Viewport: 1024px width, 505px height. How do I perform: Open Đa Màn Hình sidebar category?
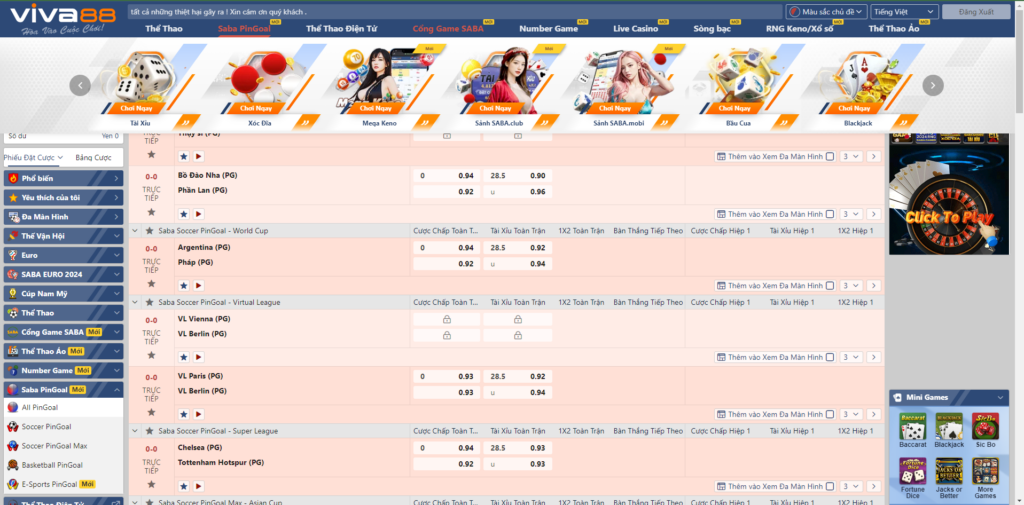63,217
